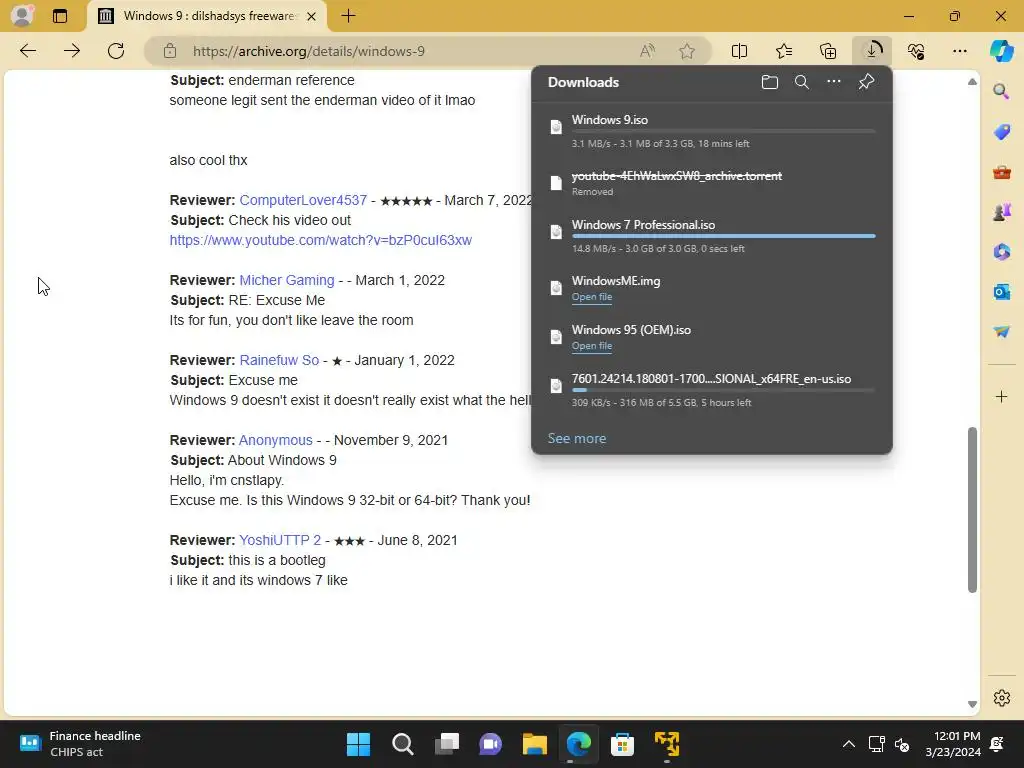Click the page vertical scrollbar thumb
The width and height of the screenshot is (1024, 768).
(972, 510)
